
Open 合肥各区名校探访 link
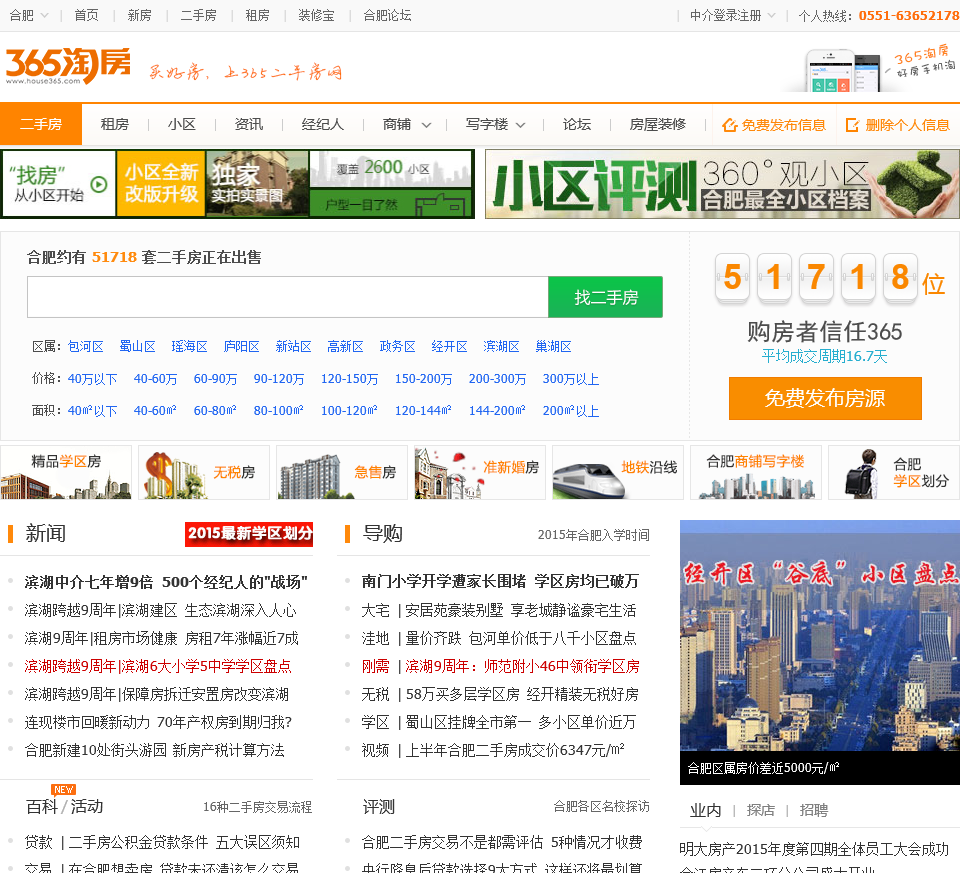point(601,806)
